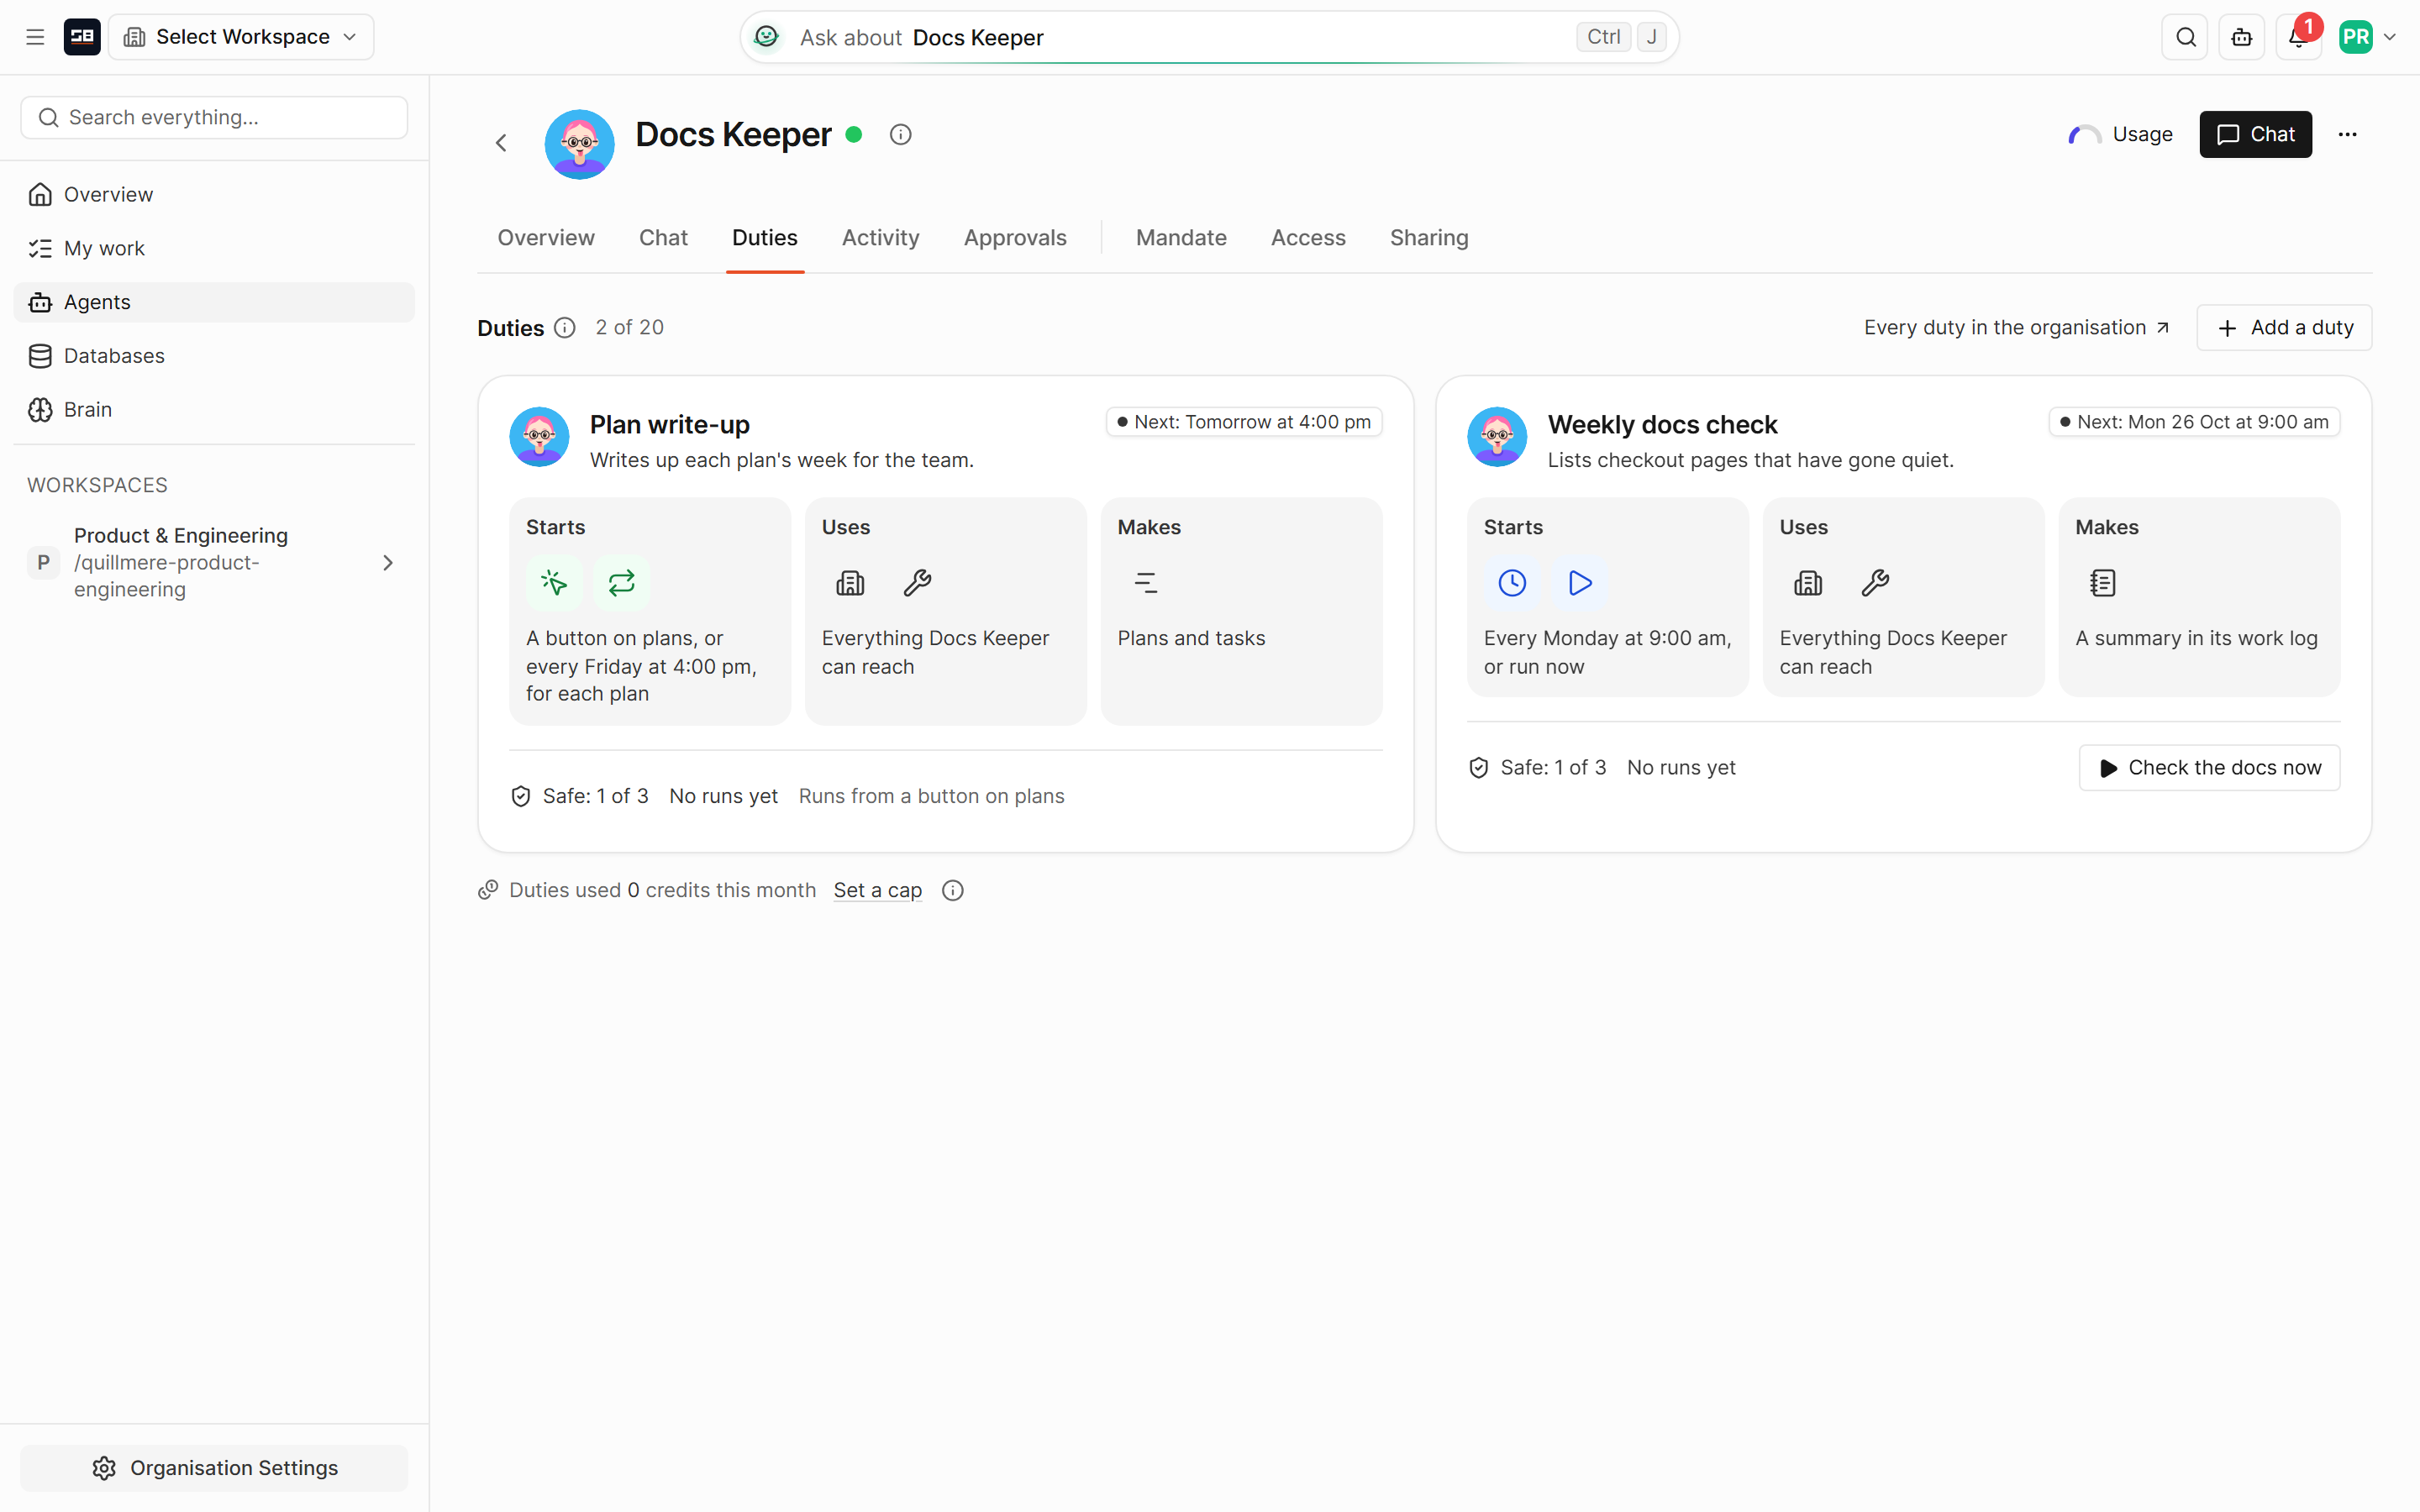The width and height of the screenshot is (2420, 1512).
Task: Click the Ask about Docs Keeper bar
Action: coord(1209,37)
